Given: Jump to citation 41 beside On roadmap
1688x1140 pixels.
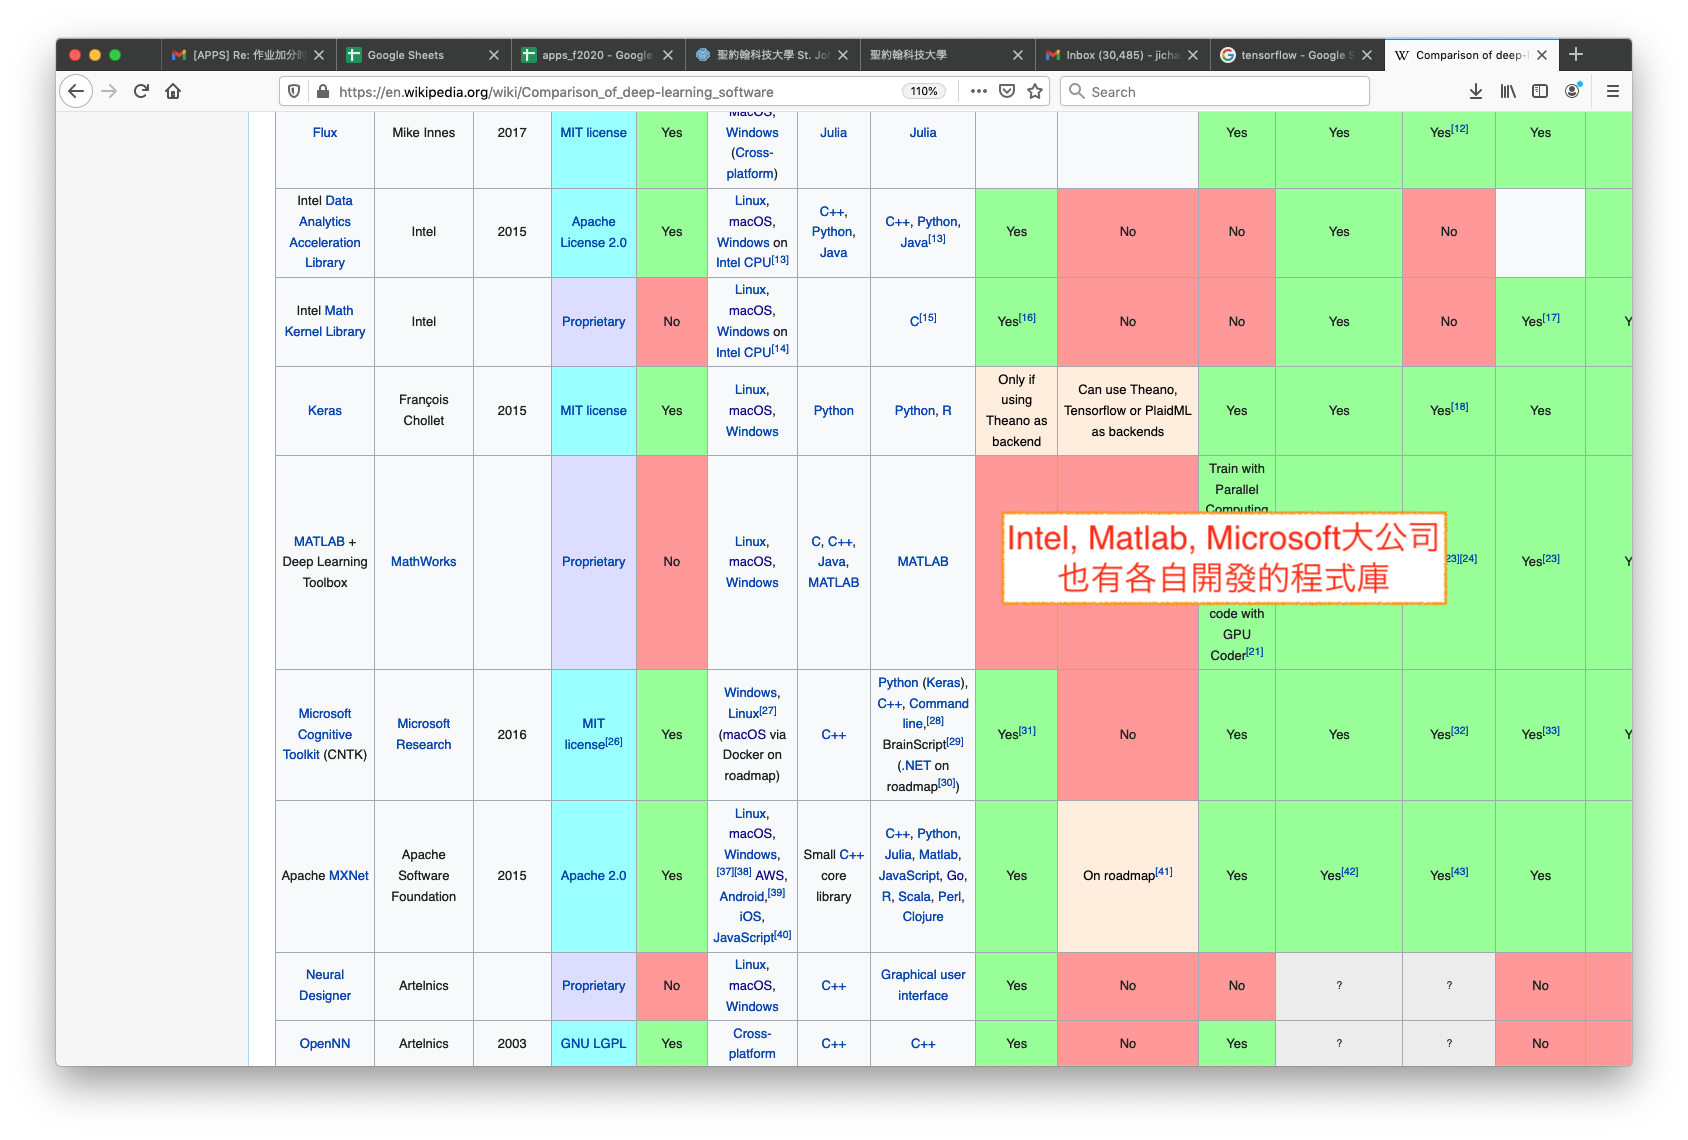Looking at the screenshot, I should (x=1164, y=872).
